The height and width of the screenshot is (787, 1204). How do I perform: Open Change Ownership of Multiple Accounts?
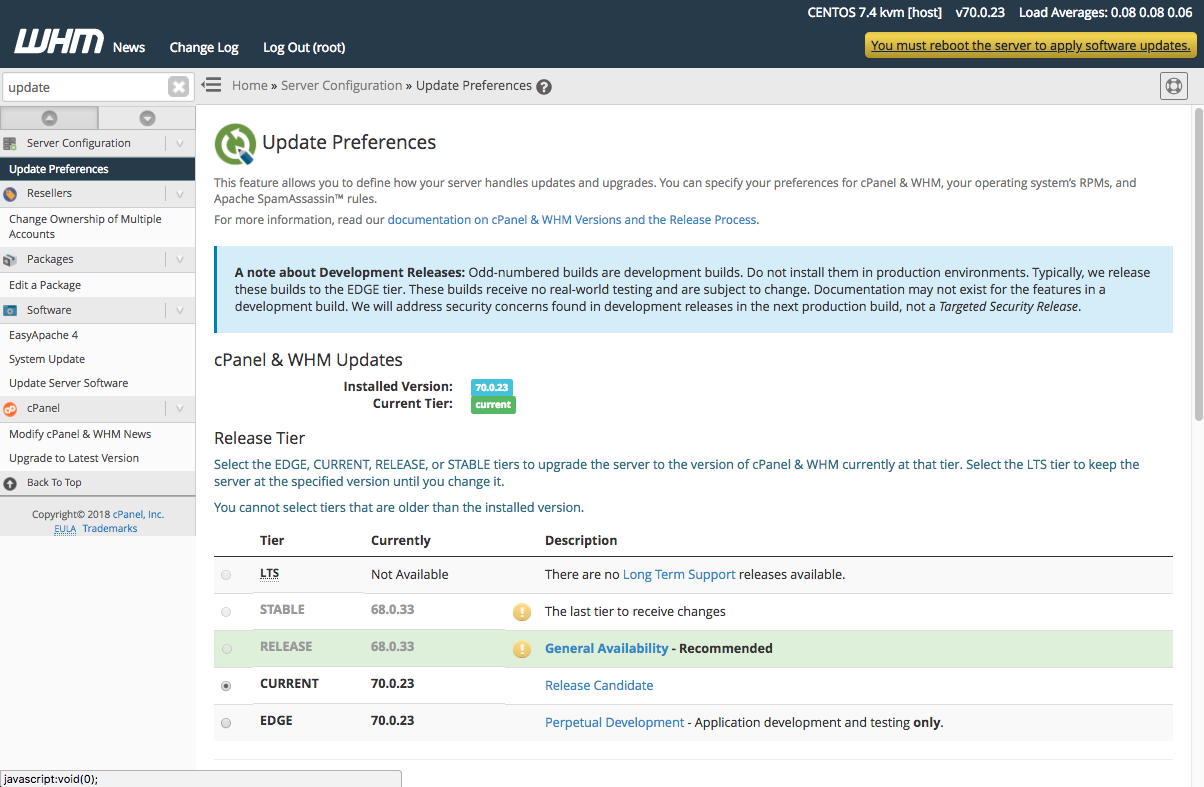pyautogui.click(x=85, y=226)
